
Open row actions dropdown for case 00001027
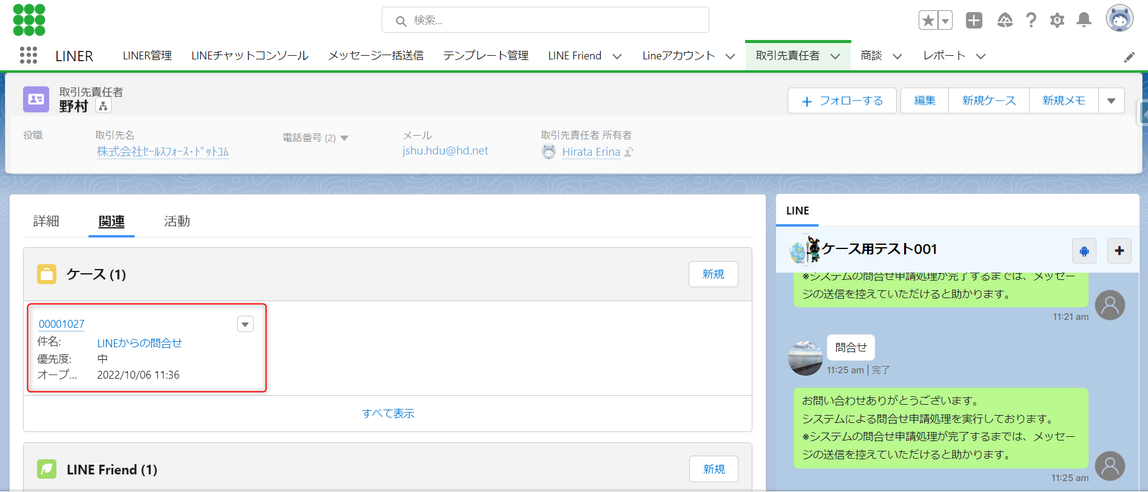[x=245, y=324]
